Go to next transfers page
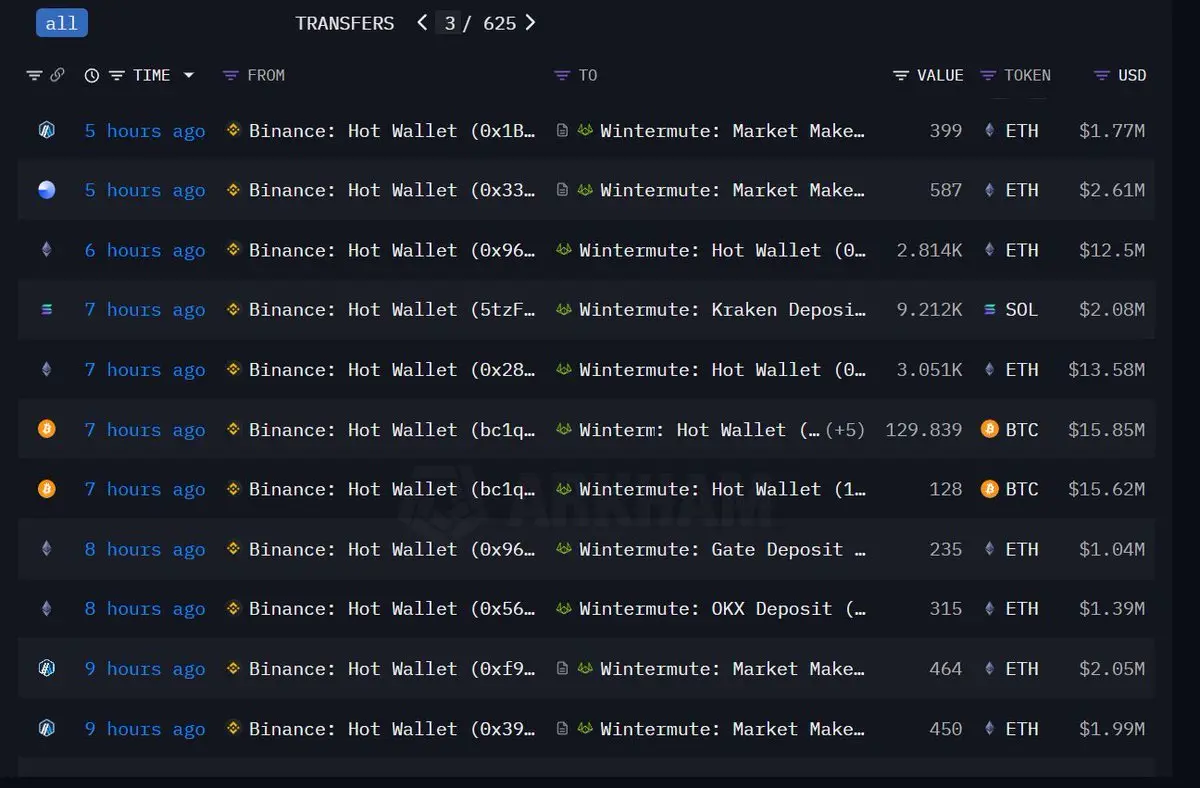 530,22
